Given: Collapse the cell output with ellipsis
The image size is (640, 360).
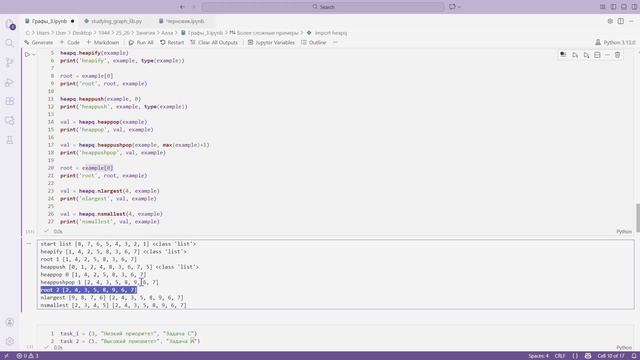Looking at the screenshot, I should click(x=29, y=244).
